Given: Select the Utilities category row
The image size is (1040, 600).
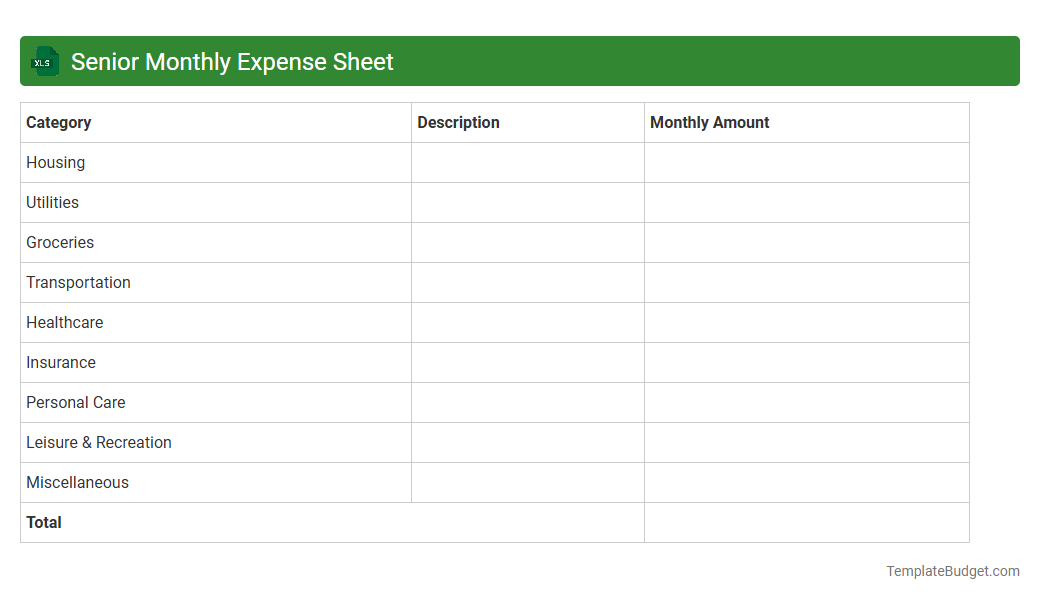Looking at the screenshot, I should [52, 202].
